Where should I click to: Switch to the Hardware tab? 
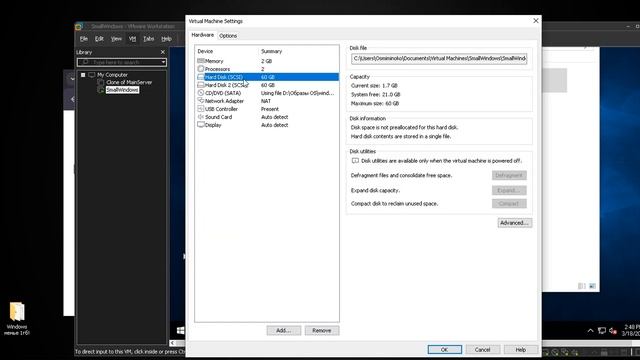point(202,35)
